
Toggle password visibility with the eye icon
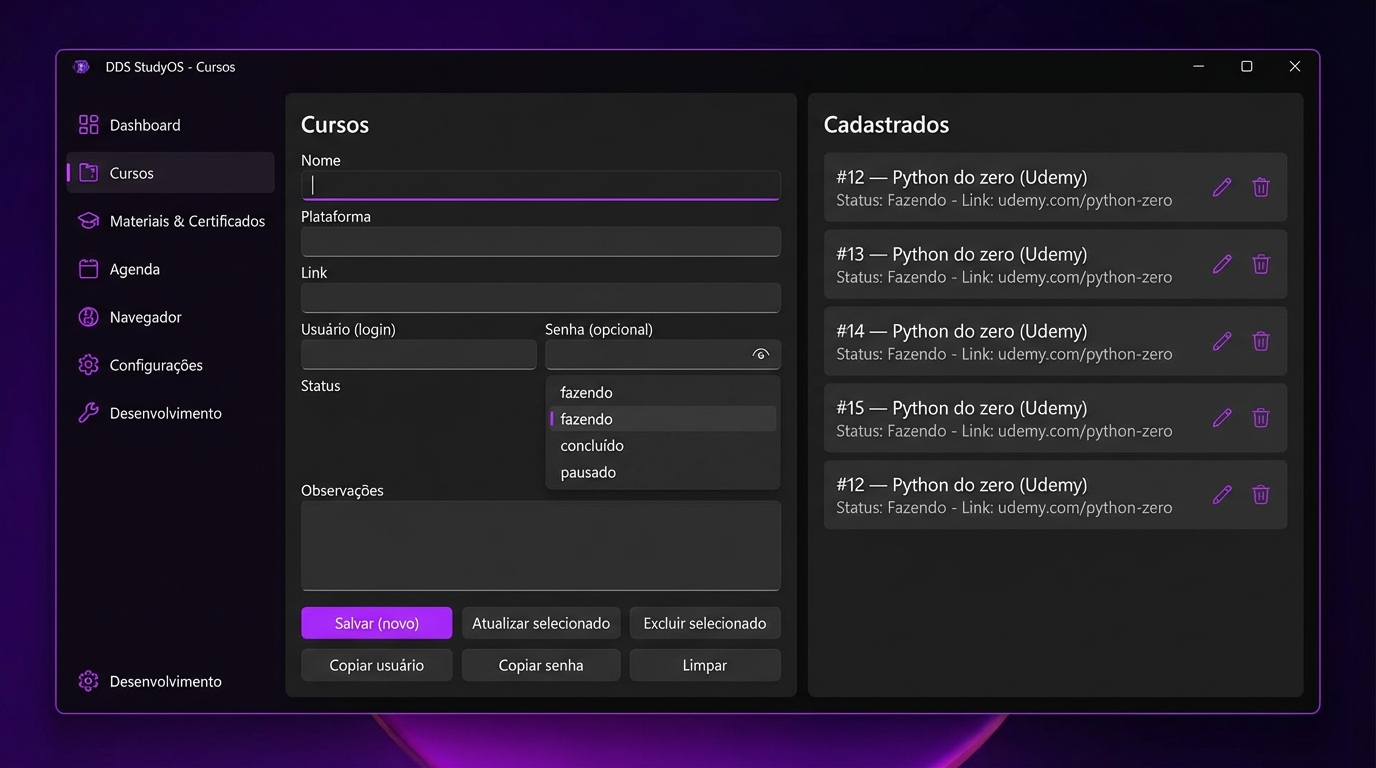pos(760,354)
